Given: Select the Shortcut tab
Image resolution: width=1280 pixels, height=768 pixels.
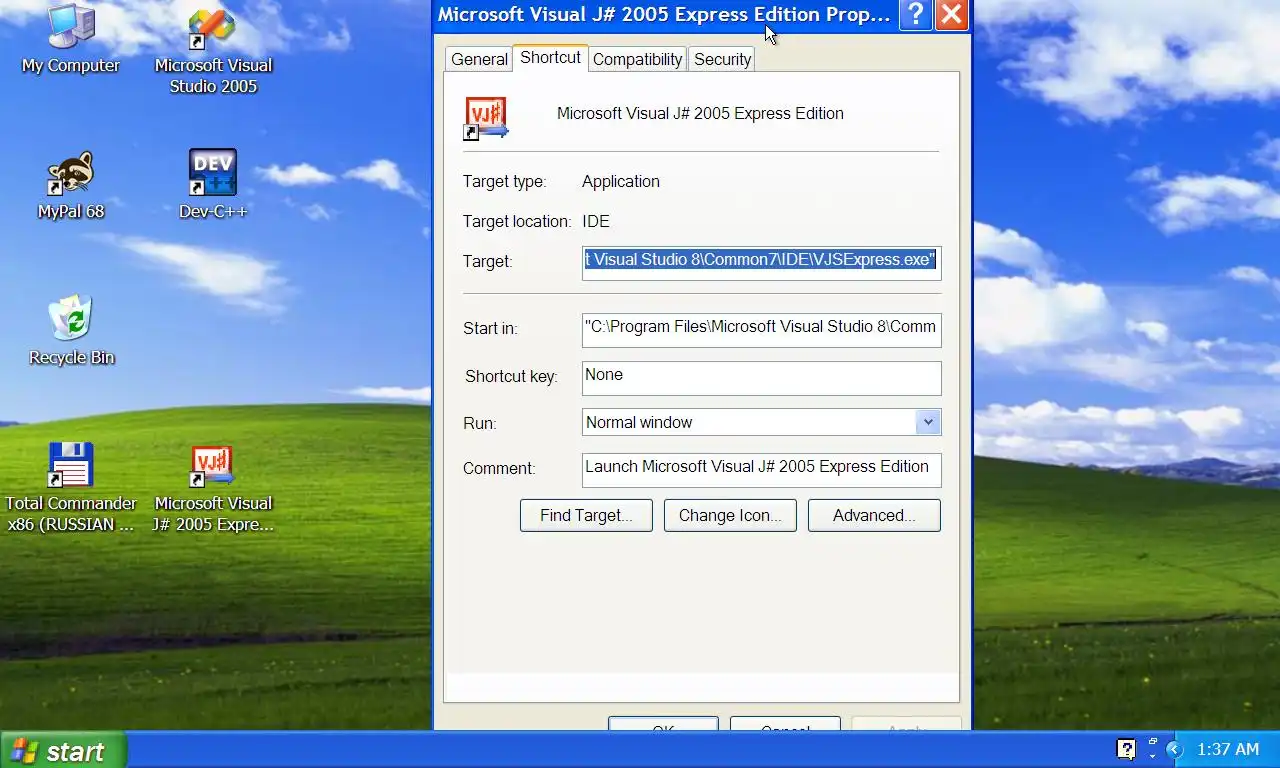Looking at the screenshot, I should pos(550,57).
